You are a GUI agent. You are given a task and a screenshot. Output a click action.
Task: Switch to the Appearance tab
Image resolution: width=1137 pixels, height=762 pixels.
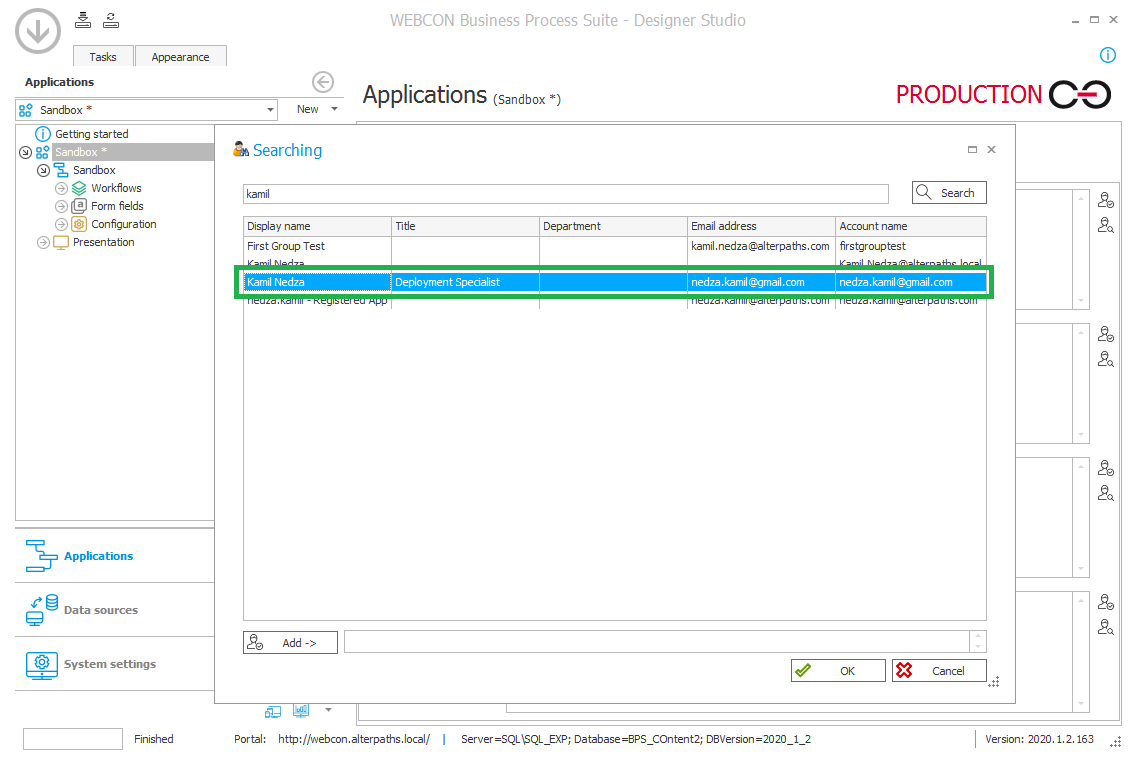pyautogui.click(x=180, y=57)
